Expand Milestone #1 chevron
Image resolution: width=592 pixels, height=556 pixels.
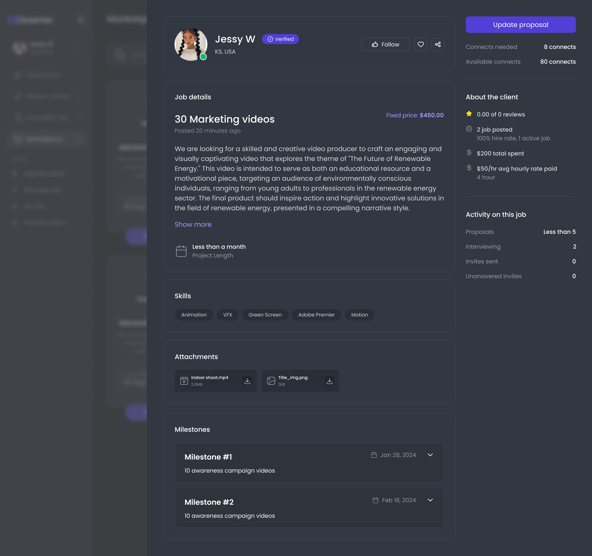pyautogui.click(x=430, y=455)
